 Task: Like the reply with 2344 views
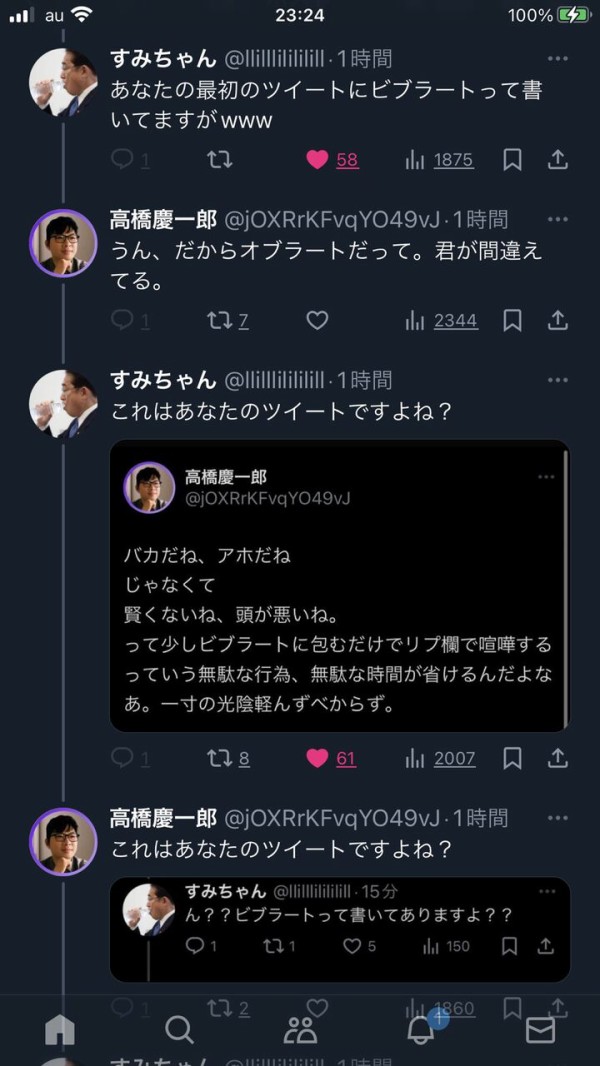317,321
